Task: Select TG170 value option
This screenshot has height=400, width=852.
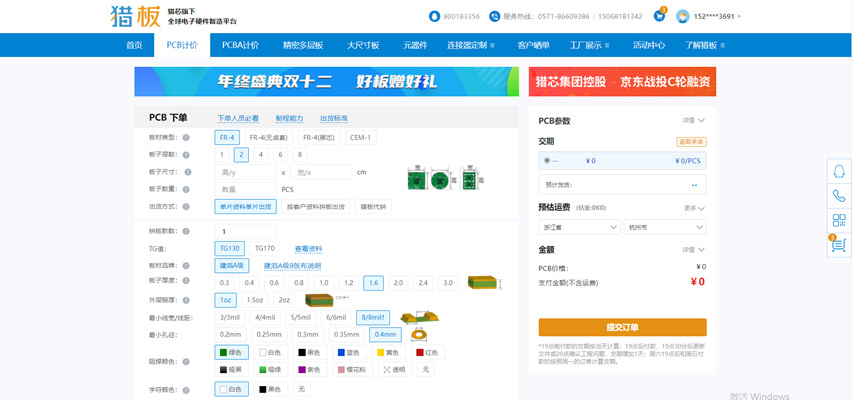Action: pyautogui.click(x=264, y=248)
